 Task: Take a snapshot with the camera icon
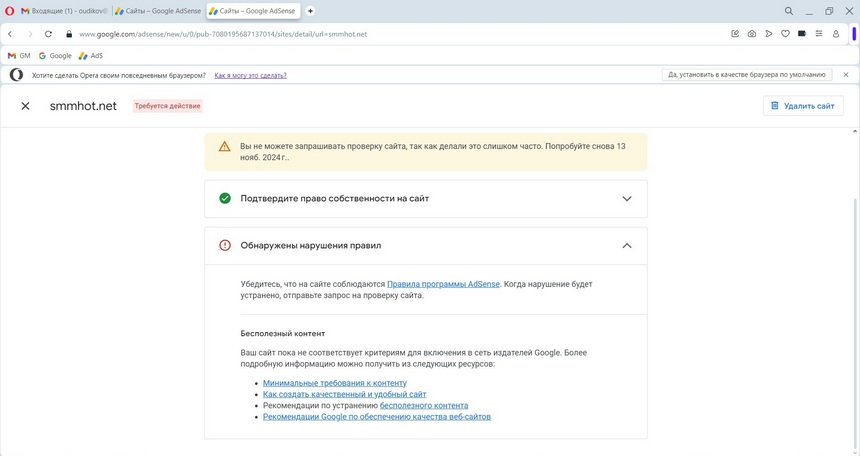coord(751,33)
